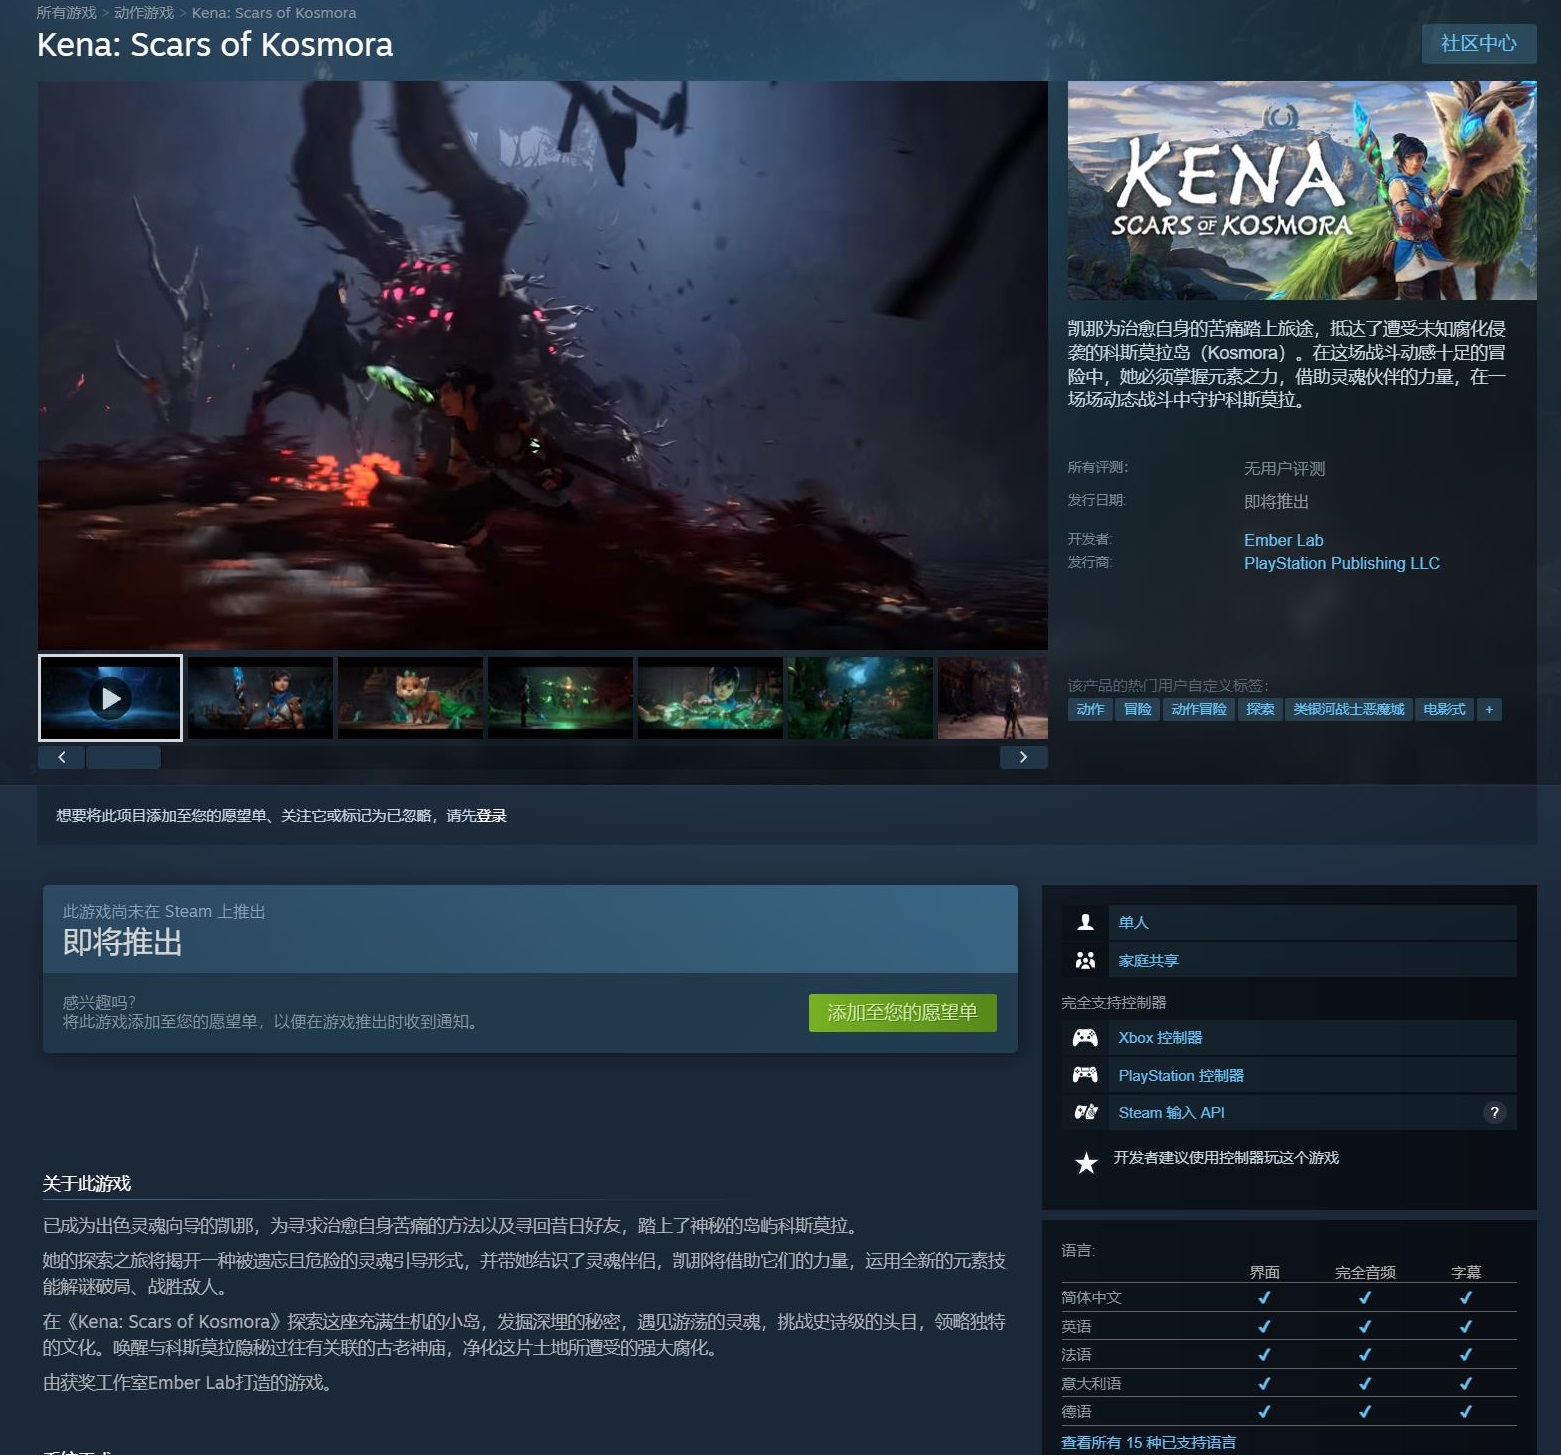Click the PlayStation controller gamepad icon

[x=1085, y=1075]
